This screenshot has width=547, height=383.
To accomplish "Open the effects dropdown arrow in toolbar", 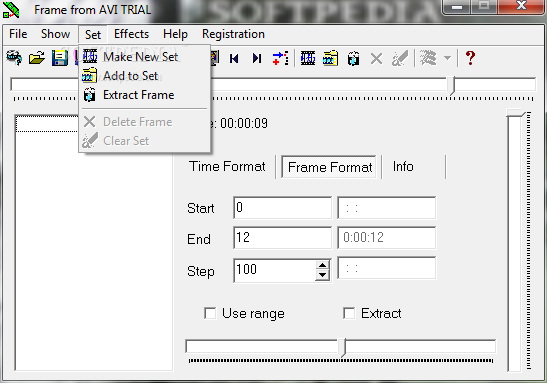I will click(447, 58).
